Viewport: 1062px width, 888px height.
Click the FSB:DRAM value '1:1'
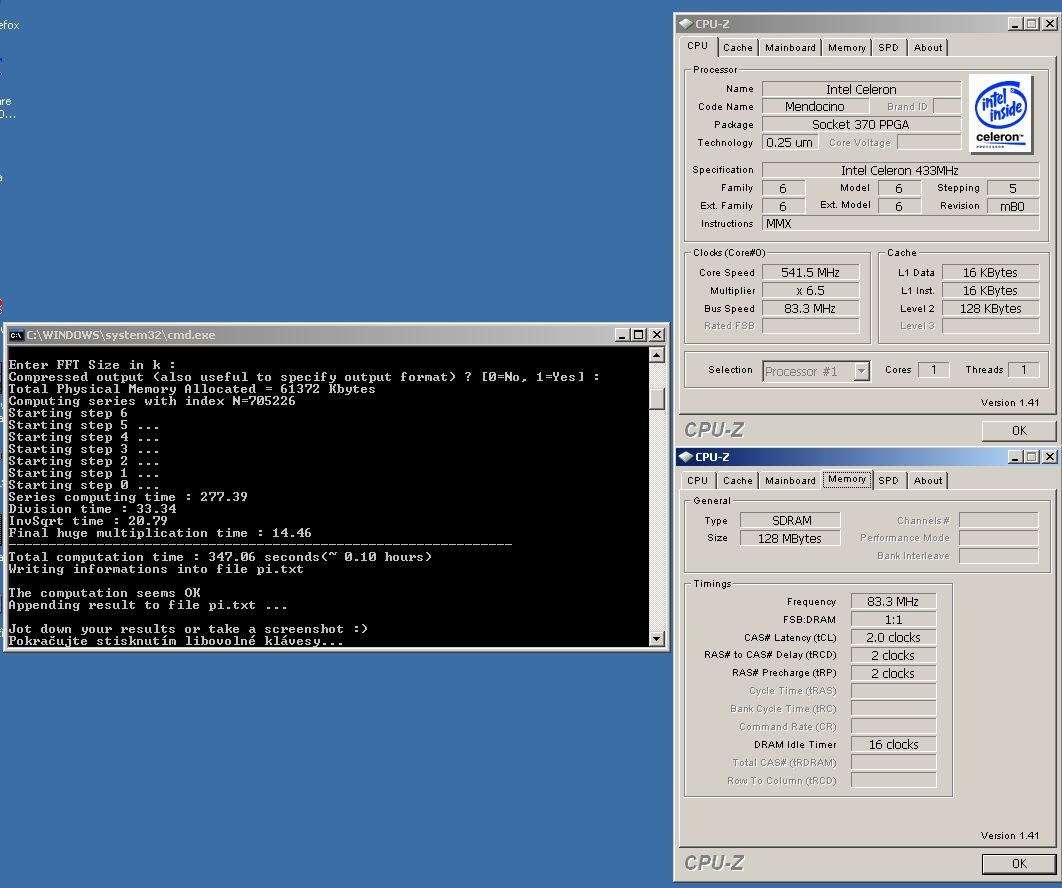click(x=893, y=619)
